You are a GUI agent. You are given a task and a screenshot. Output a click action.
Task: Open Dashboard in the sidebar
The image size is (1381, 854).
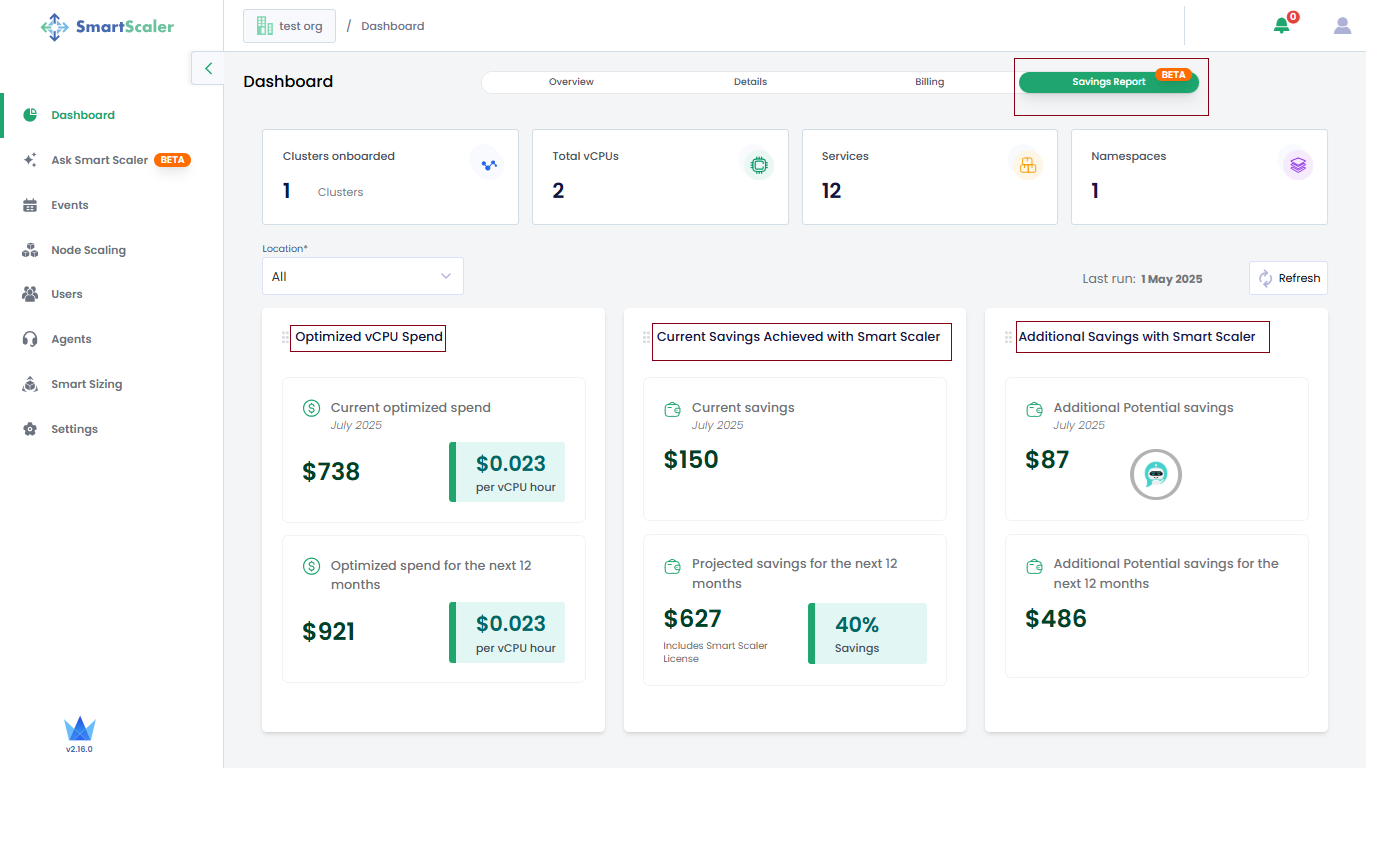83,115
